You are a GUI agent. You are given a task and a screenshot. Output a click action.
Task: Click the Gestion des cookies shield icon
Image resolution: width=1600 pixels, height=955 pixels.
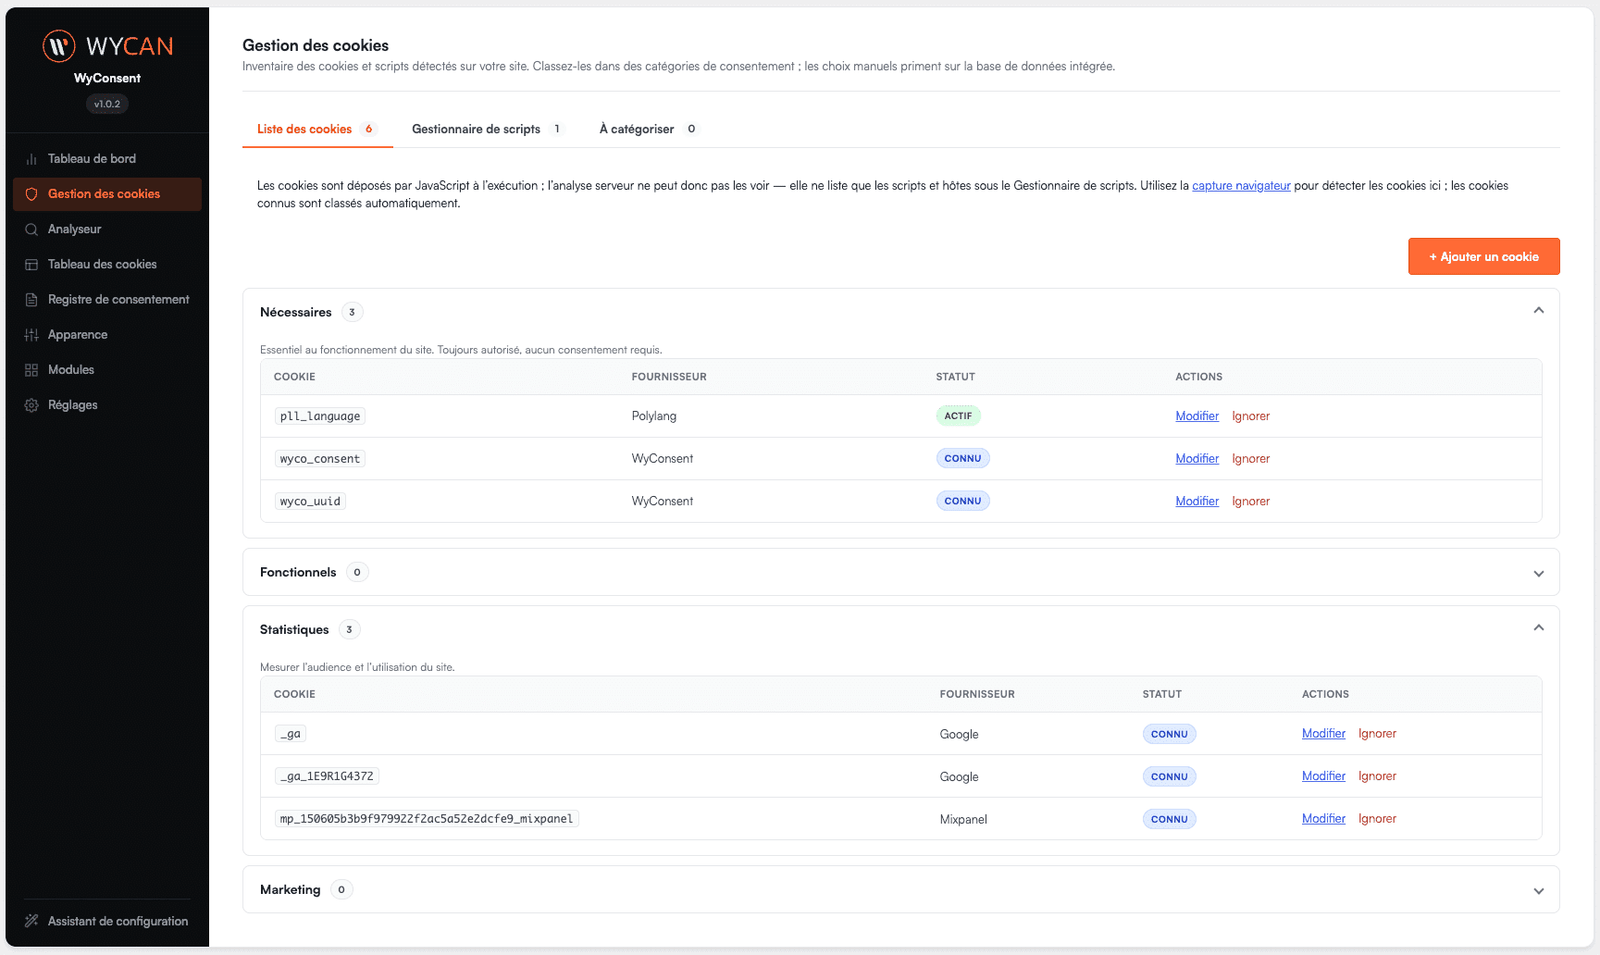point(31,194)
